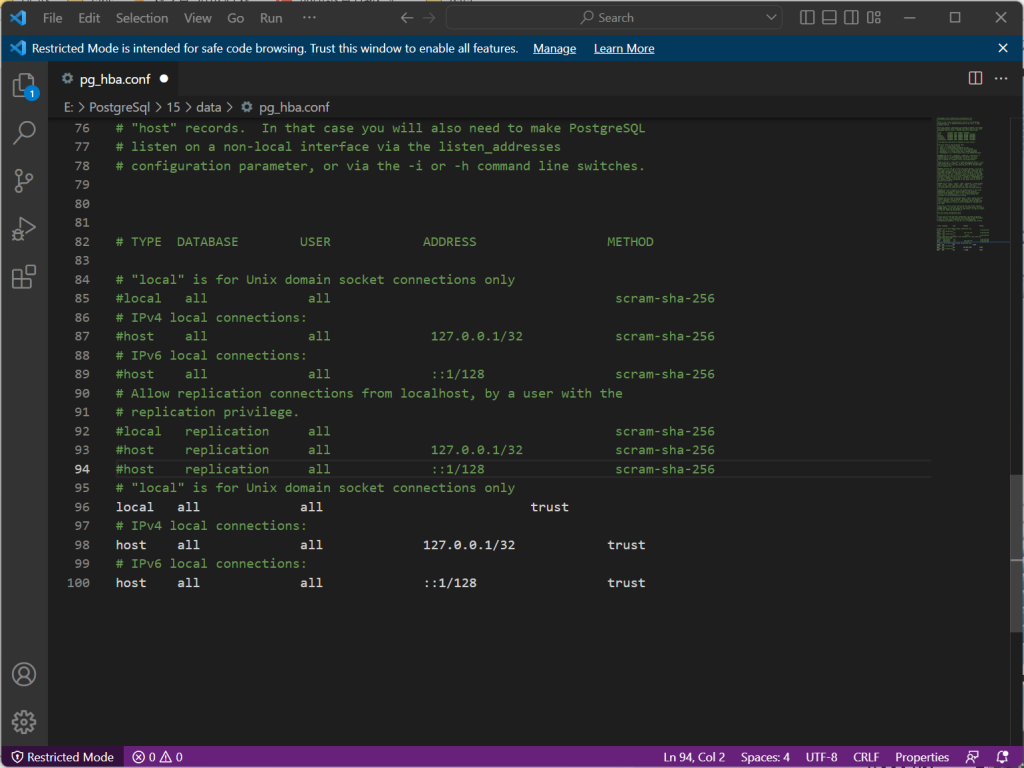Dismiss the Restricted Mode banner

[1003, 48]
